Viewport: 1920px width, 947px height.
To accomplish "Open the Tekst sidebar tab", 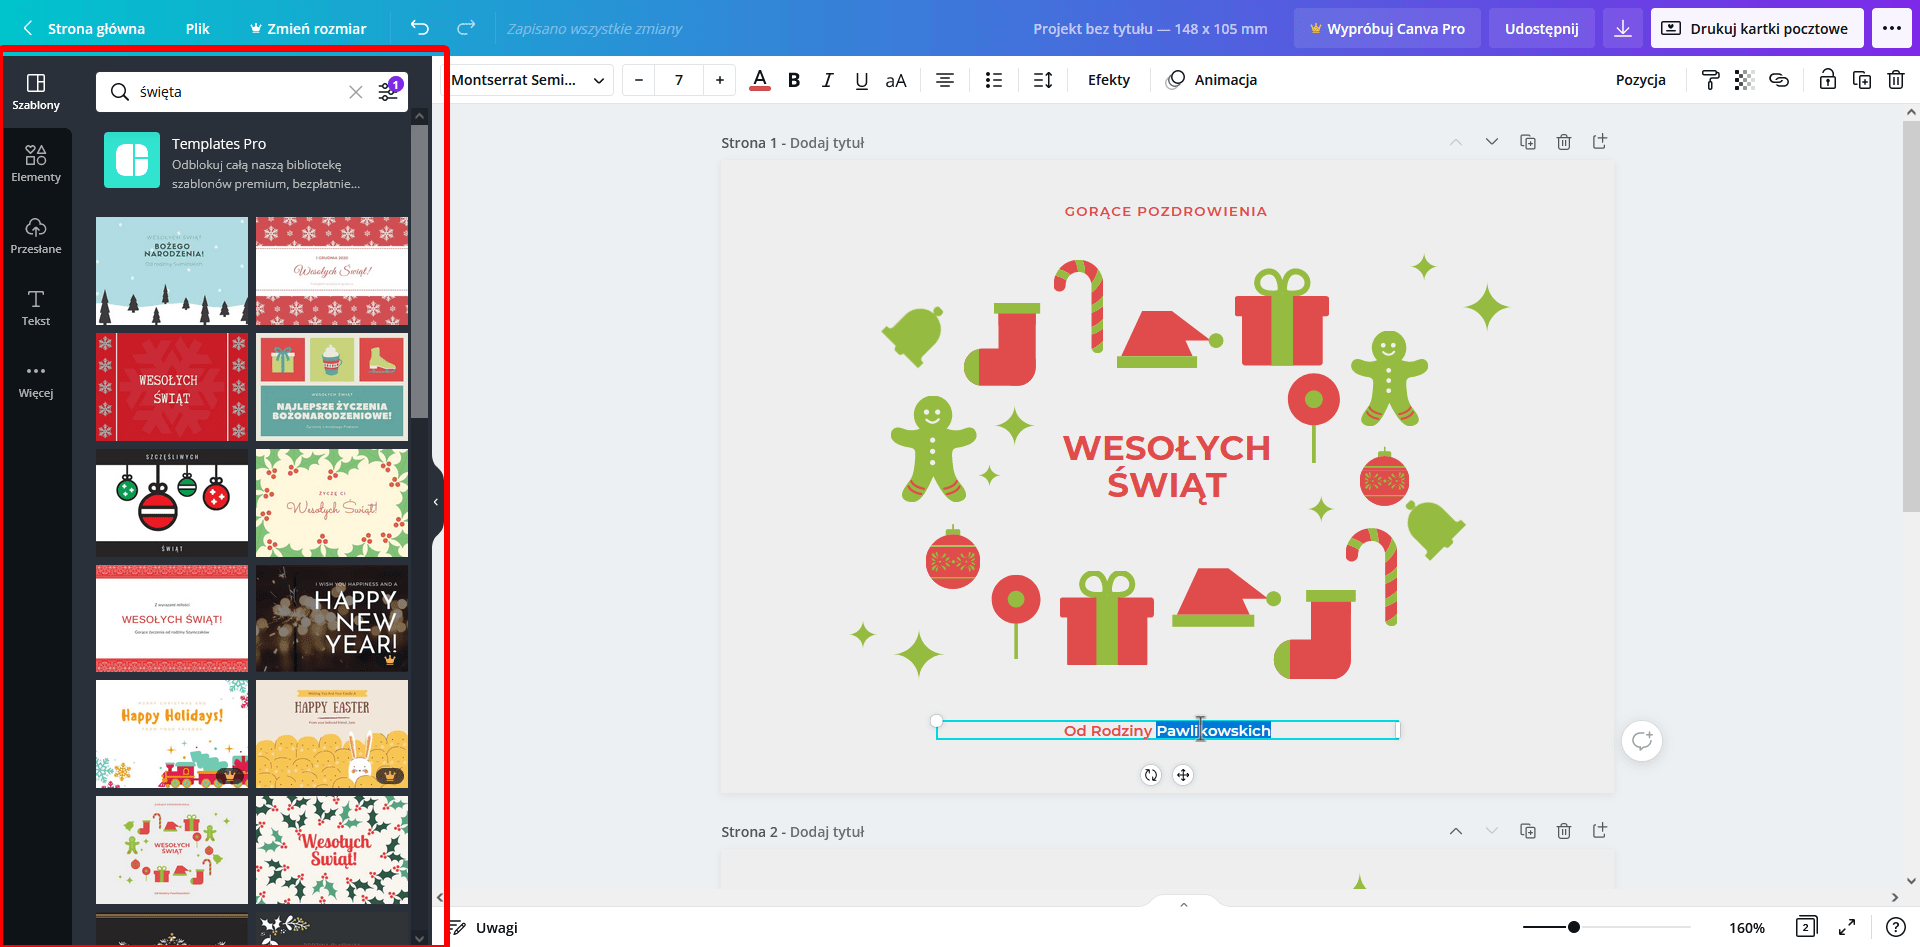I will click(36, 308).
